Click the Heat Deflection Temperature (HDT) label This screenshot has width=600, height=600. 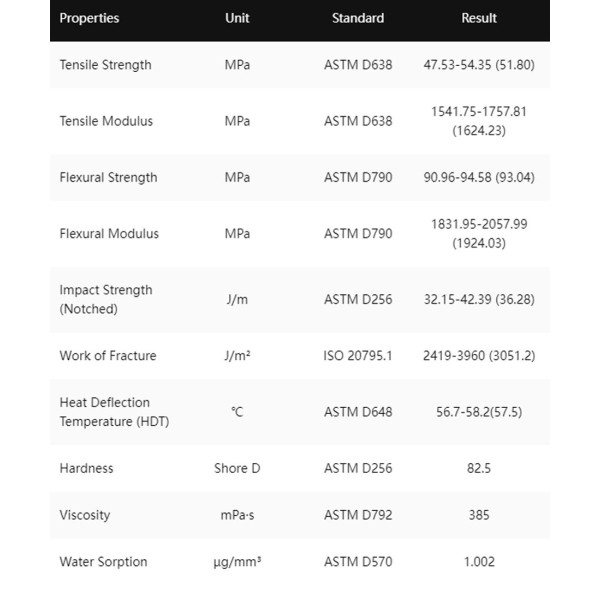(x=114, y=411)
